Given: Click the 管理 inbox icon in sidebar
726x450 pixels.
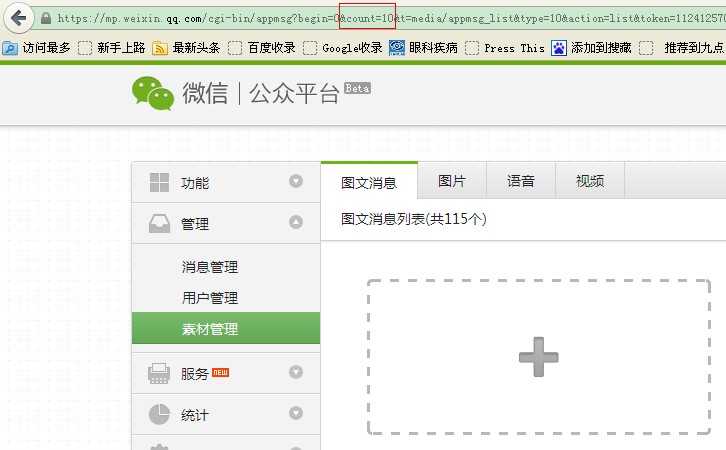Looking at the screenshot, I should (x=159, y=223).
